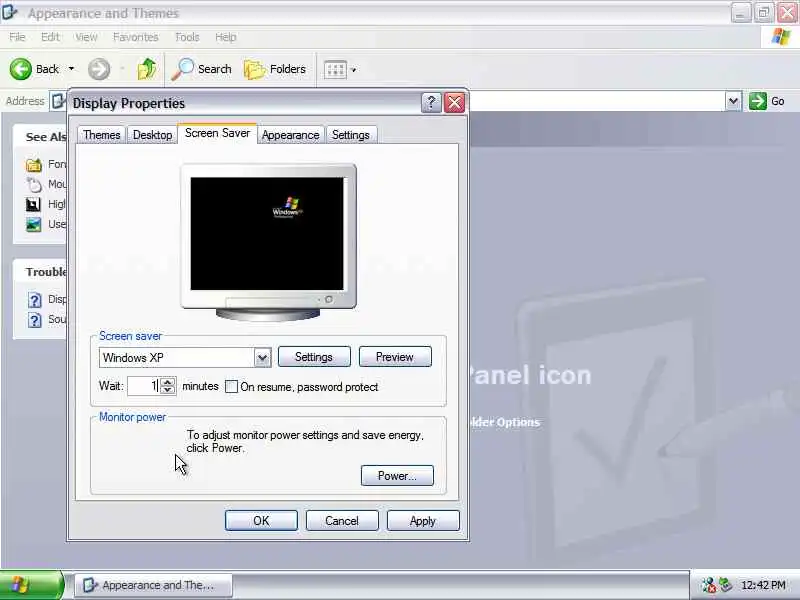
Task: Click the Preview button
Action: pyautogui.click(x=395, y=357)
